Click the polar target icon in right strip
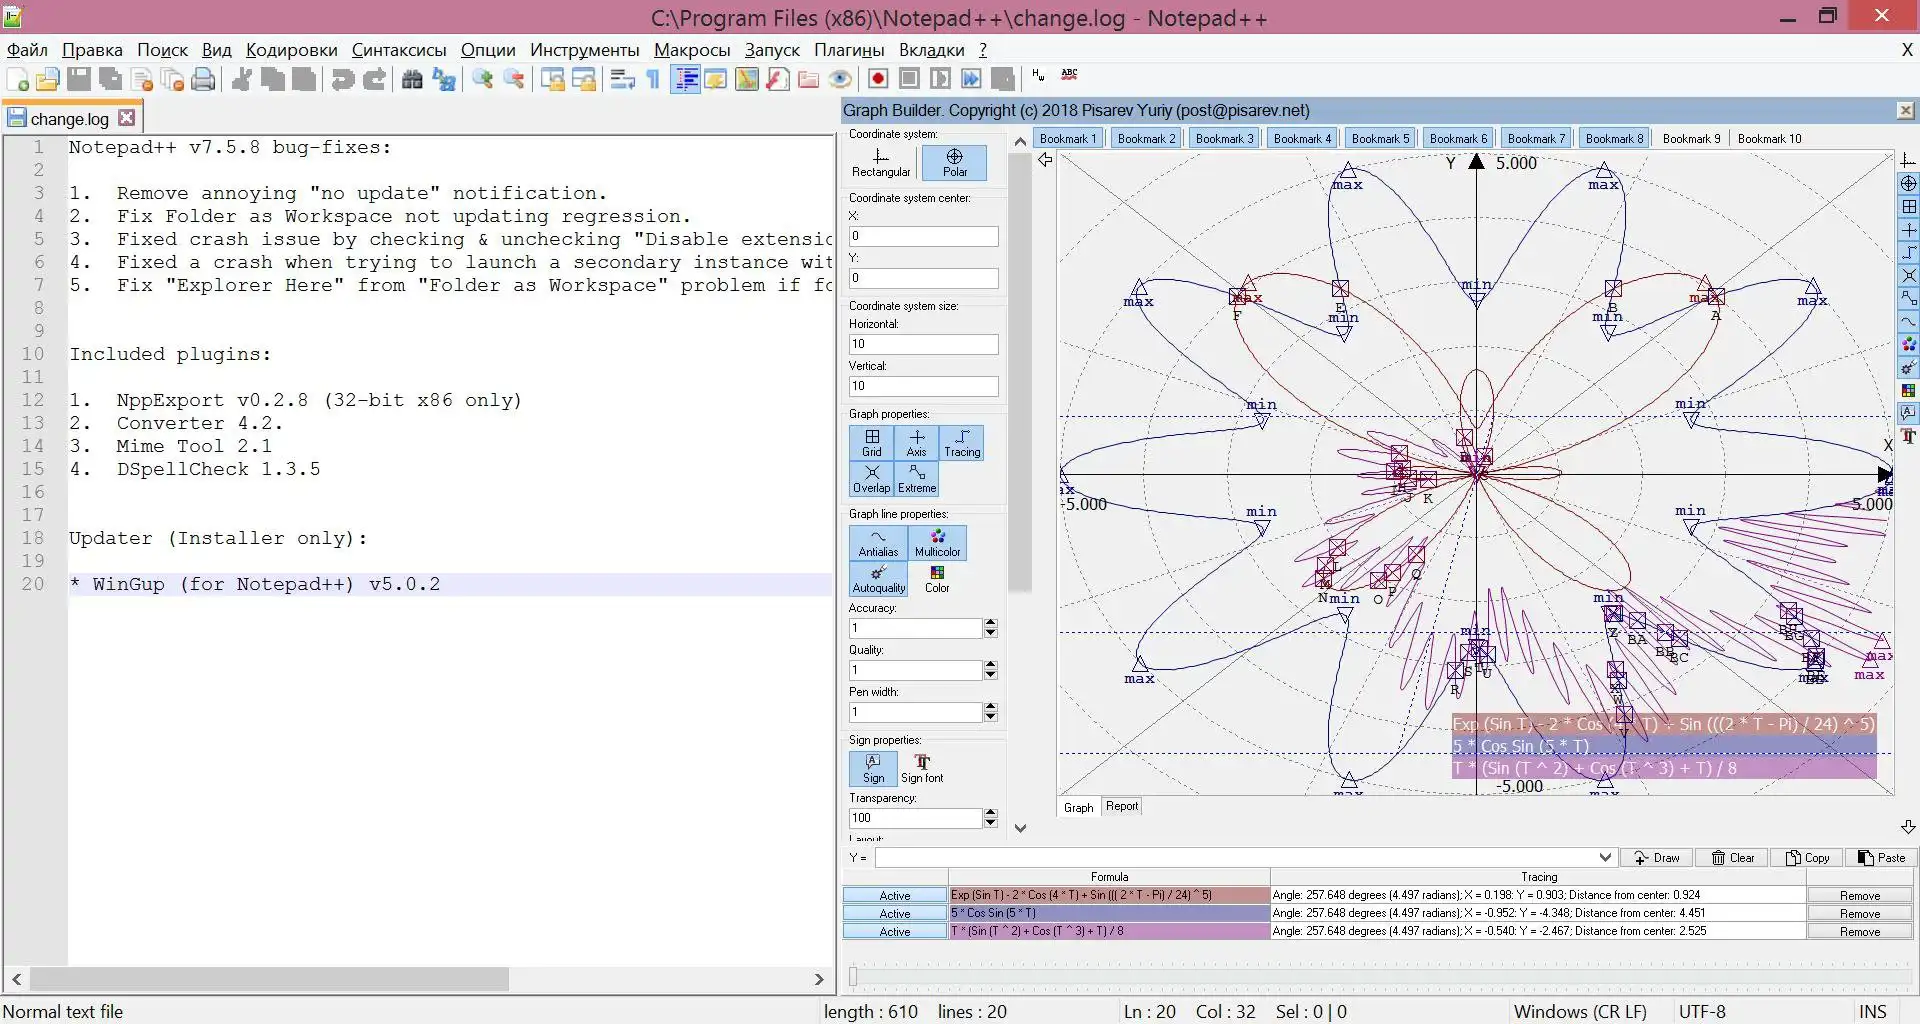Viewport: 1920px width, 1024px height. 1909,184
